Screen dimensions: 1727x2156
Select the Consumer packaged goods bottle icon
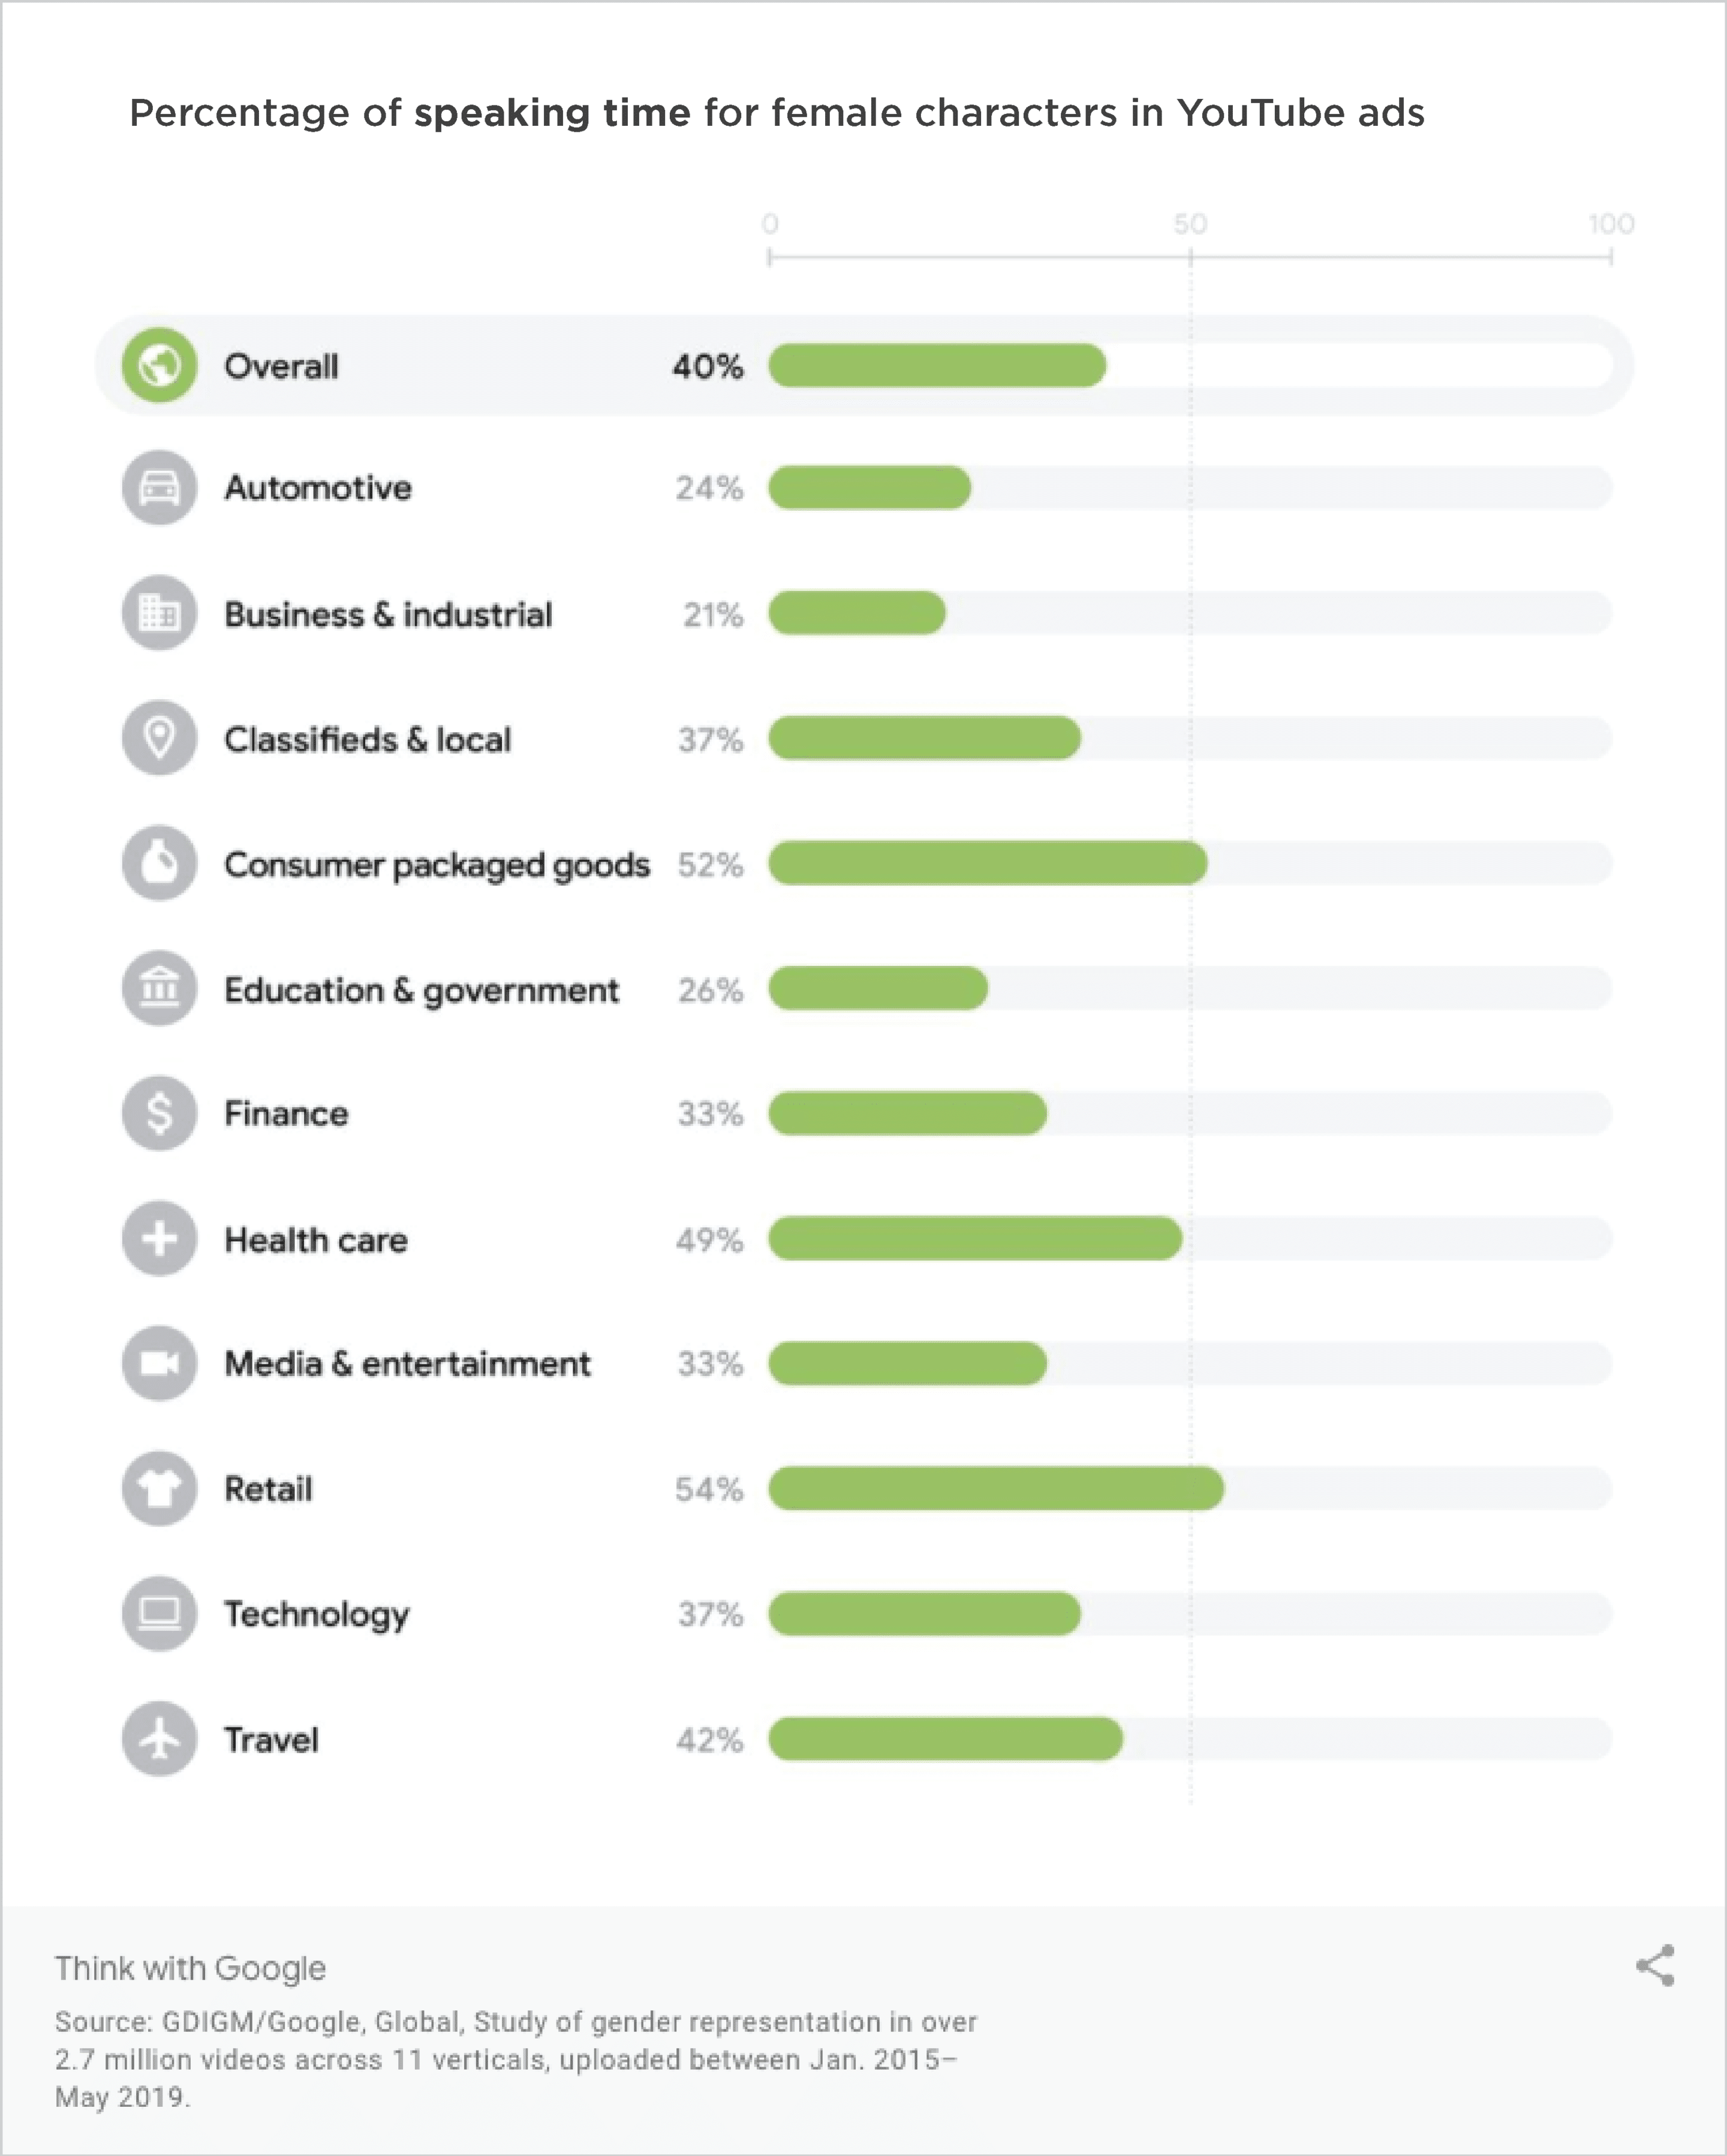(159, 863)
